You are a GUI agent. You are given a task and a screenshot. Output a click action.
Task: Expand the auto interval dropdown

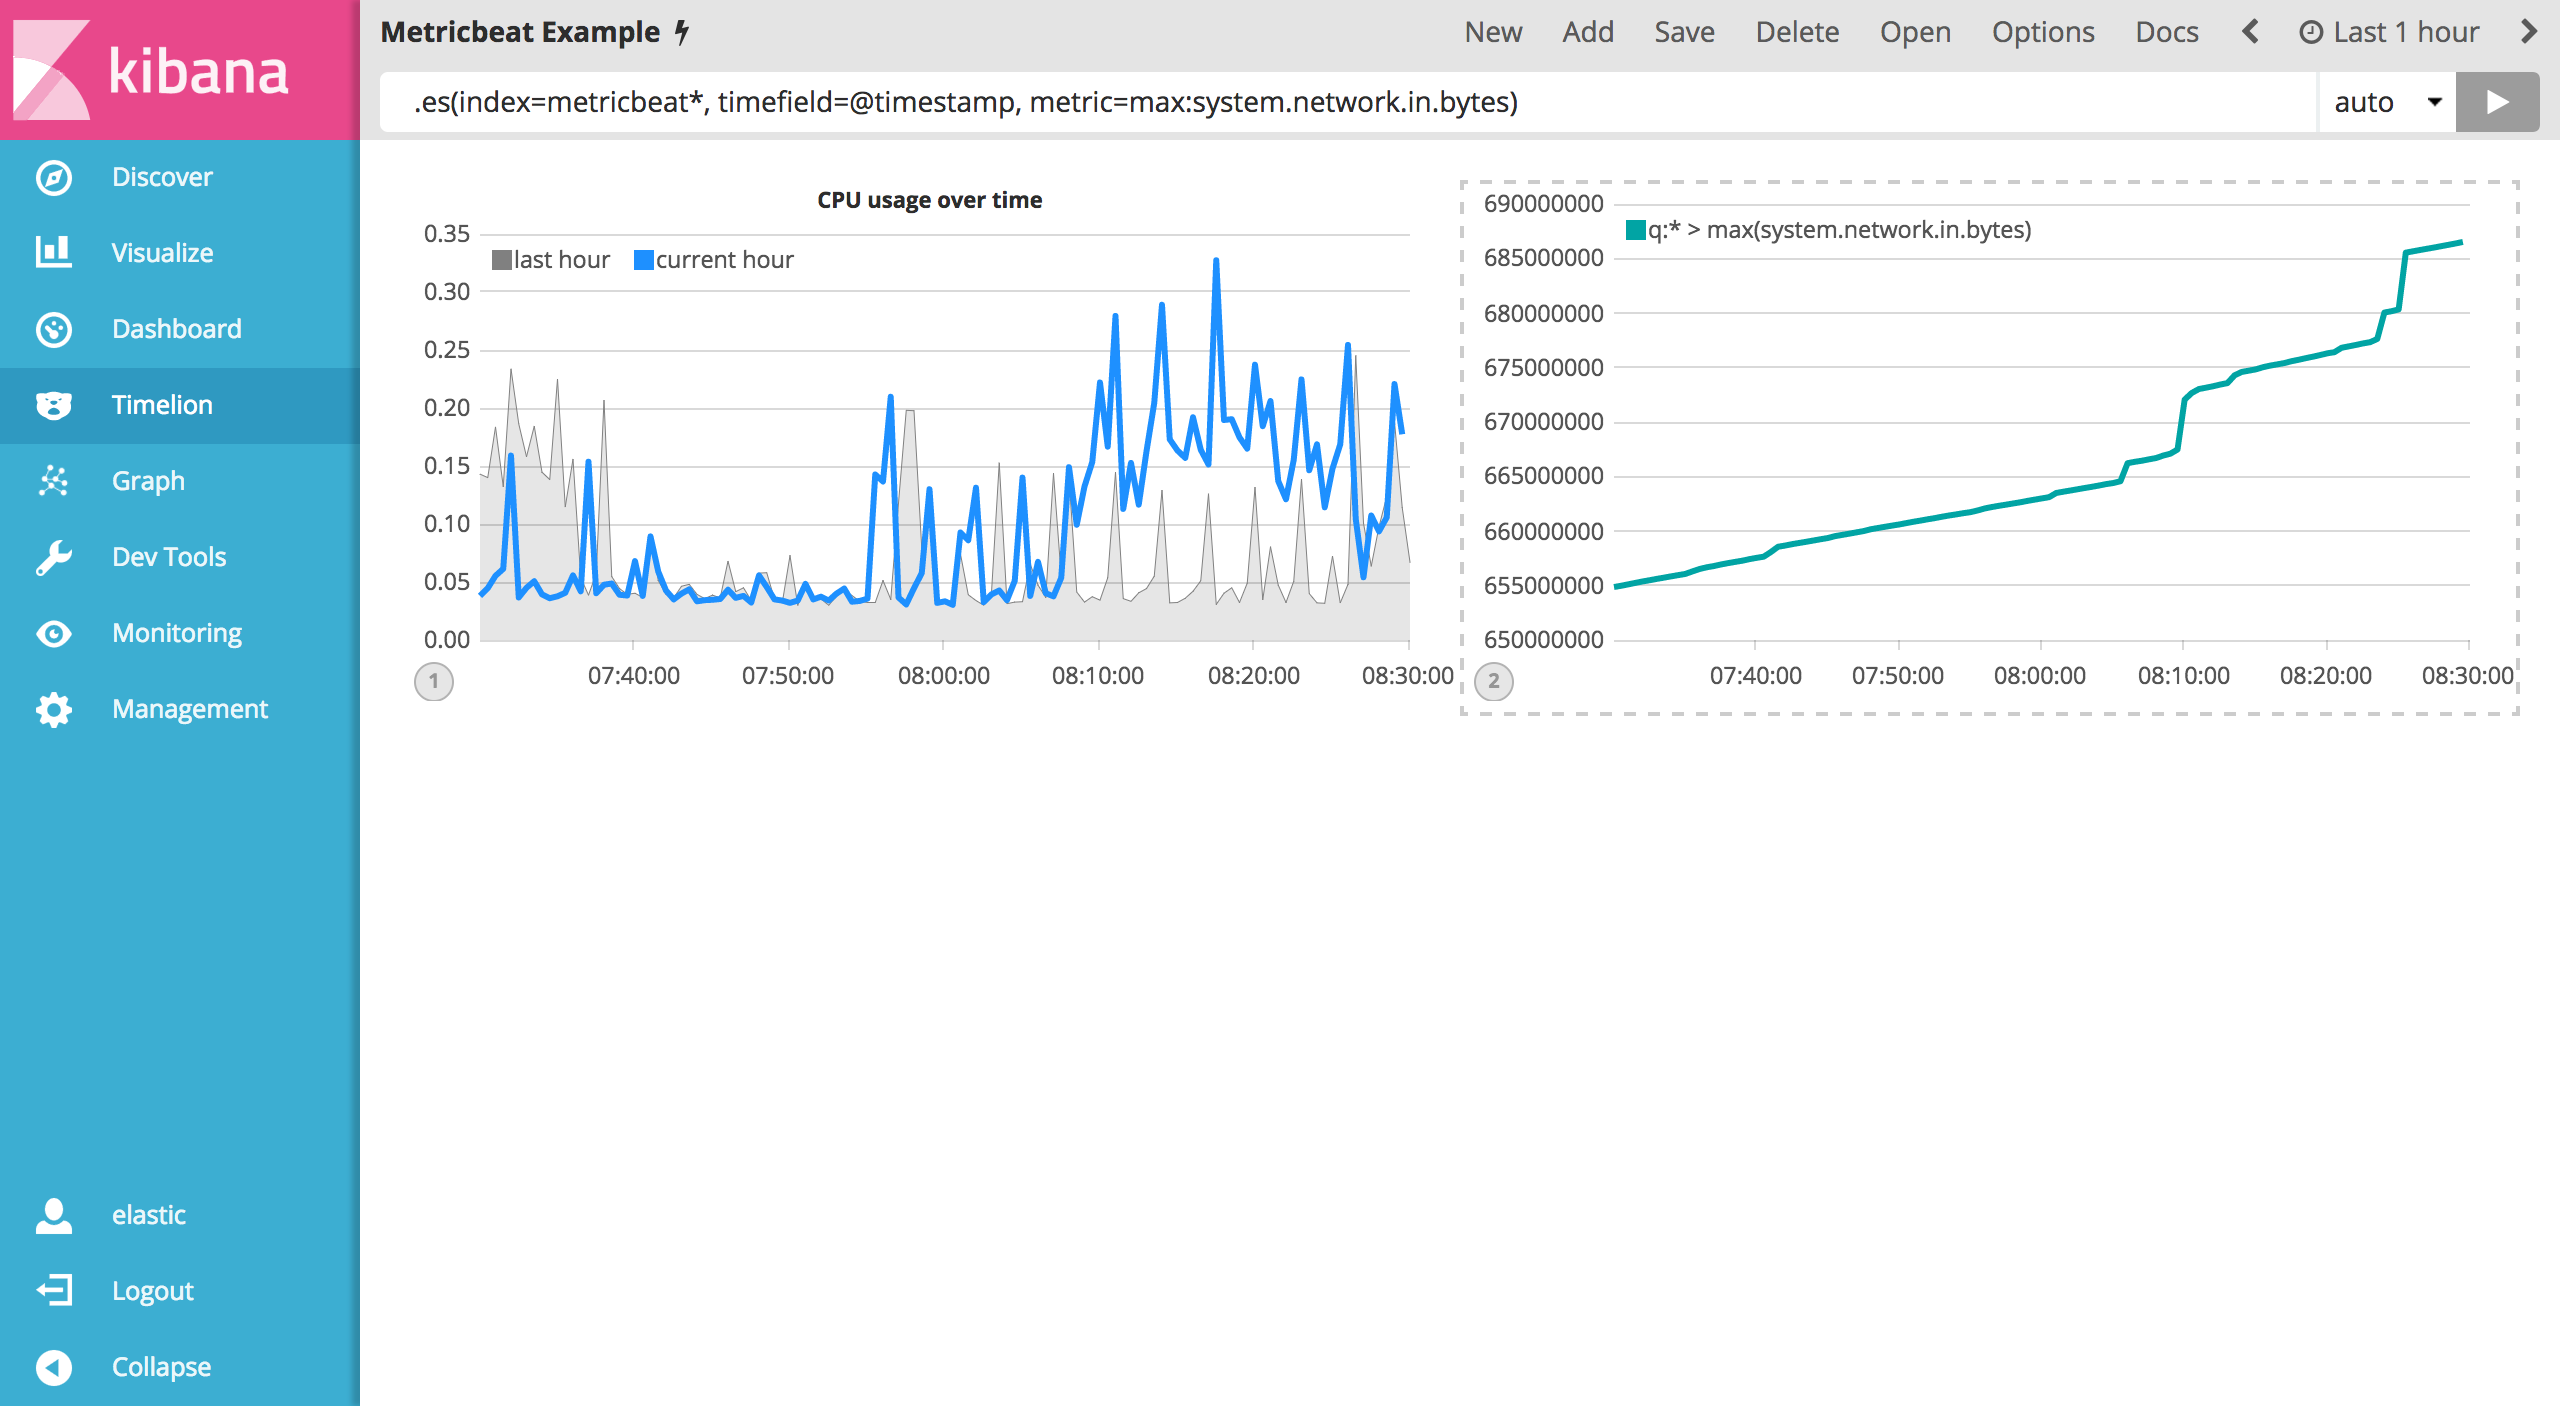[x=2386, y=102]
